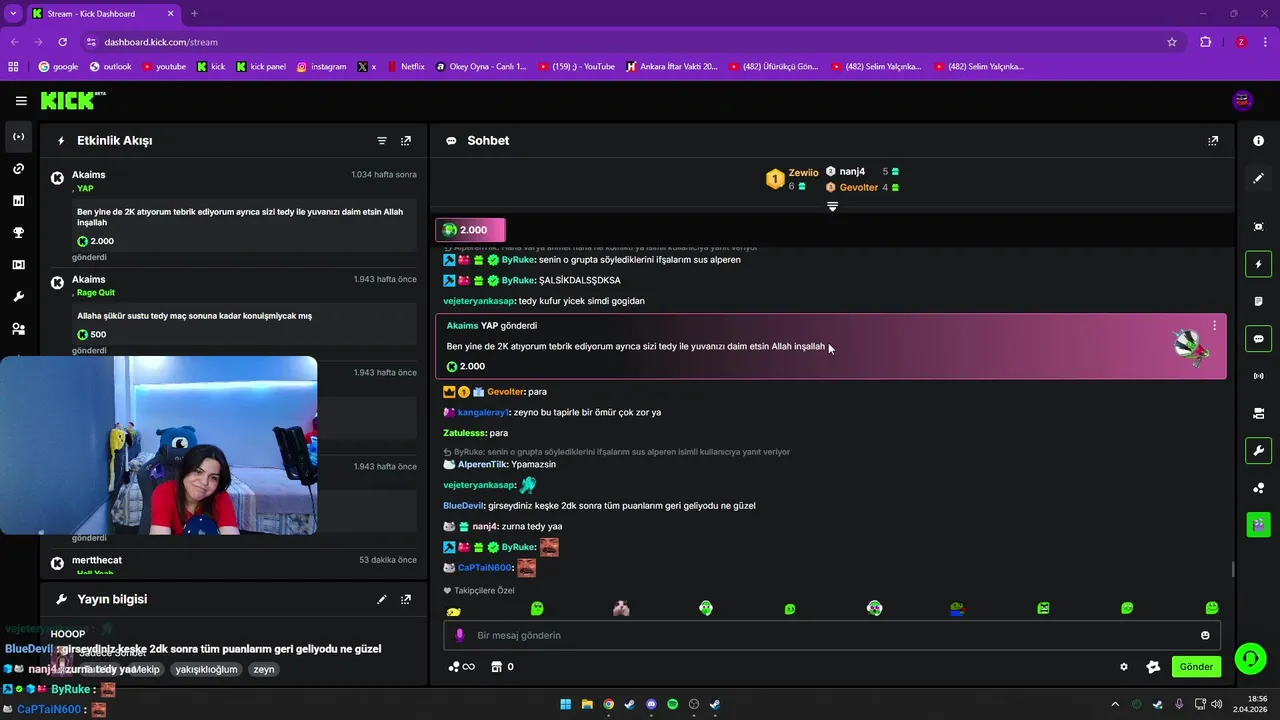The width and height of the screenshot is (1280, 720).
Task: Open filter options in Etkinlik Akışı panel
Action: pos(382,141)
